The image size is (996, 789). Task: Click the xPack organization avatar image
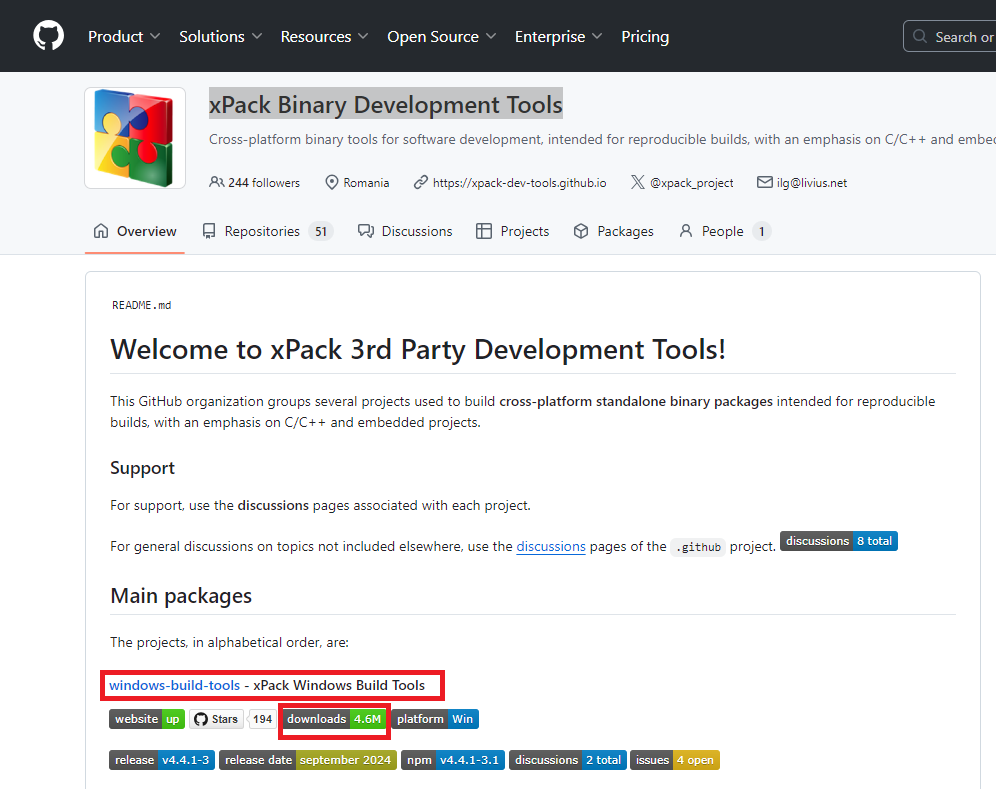click(x=135, y=138)
